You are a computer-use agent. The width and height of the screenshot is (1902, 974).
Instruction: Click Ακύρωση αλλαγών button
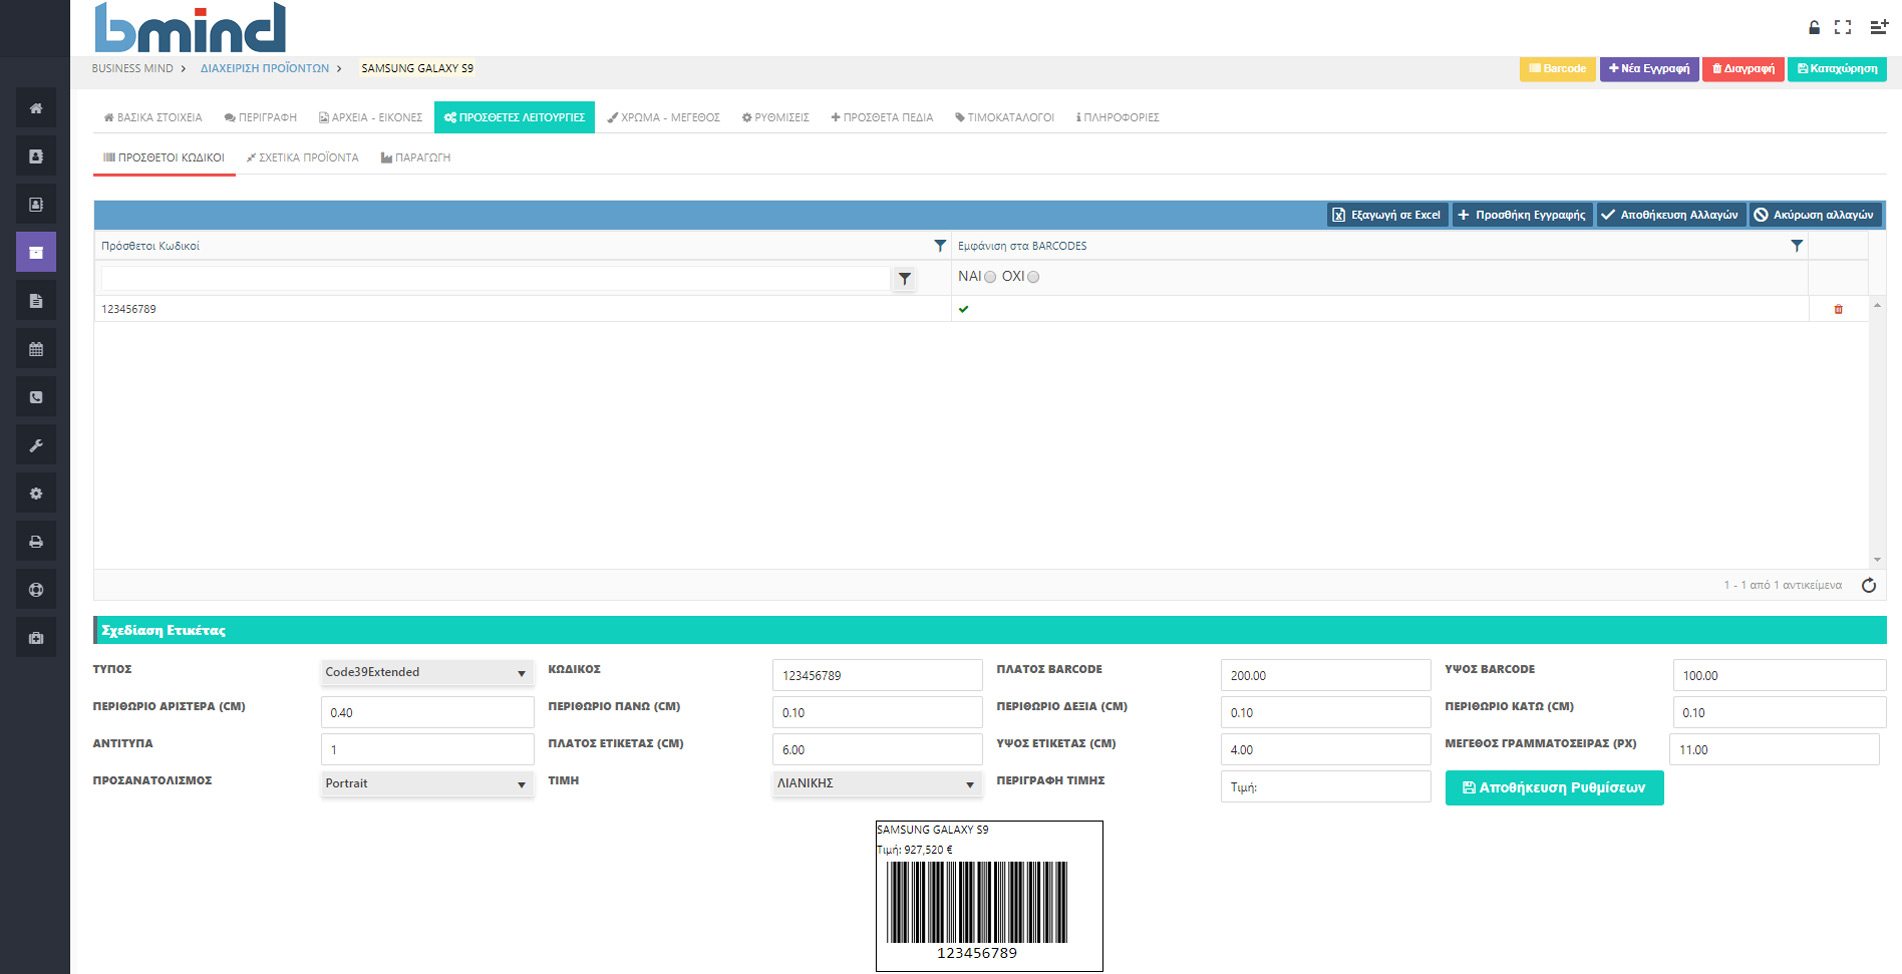[x=1815, y=215]
